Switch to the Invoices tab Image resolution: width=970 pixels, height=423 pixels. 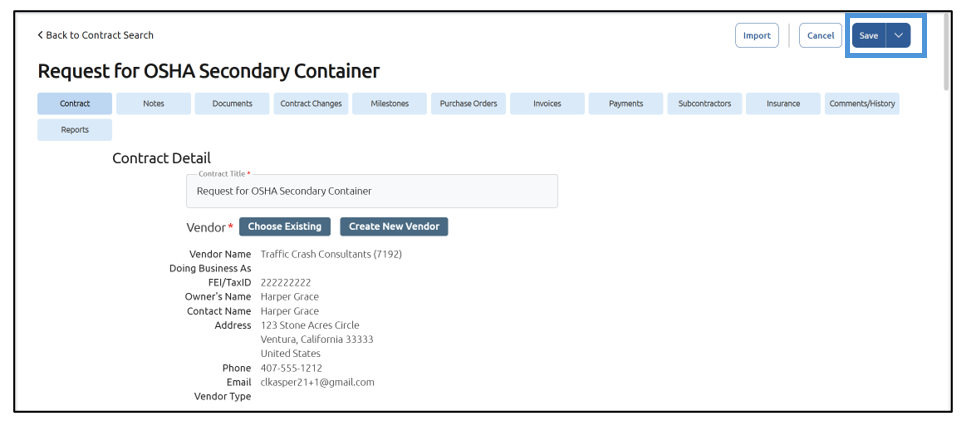coord(547,103)
